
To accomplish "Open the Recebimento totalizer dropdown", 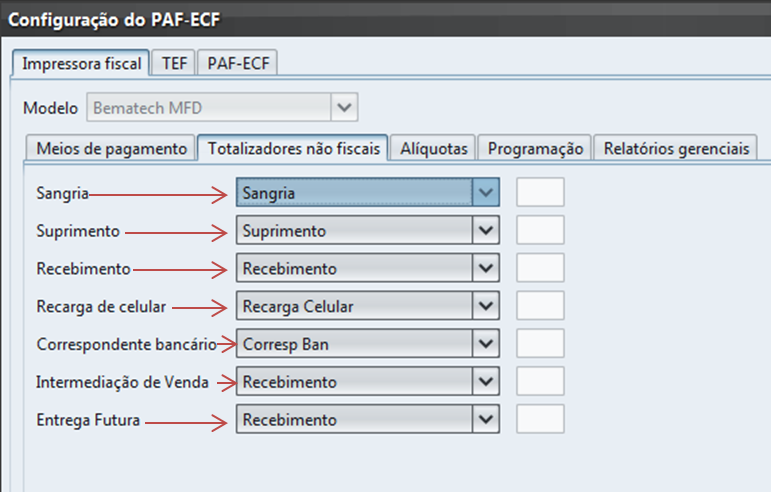I will 486,268.
